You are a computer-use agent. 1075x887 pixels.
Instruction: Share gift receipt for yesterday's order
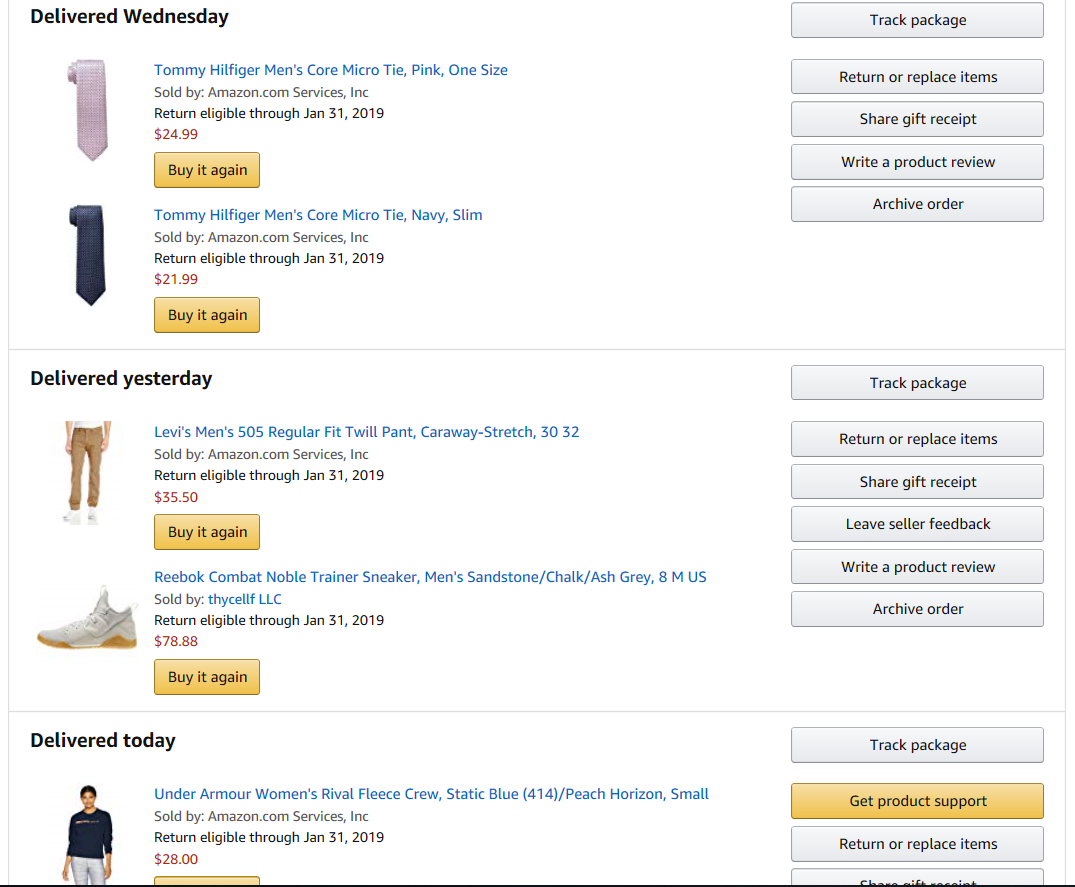pos(917,482)
